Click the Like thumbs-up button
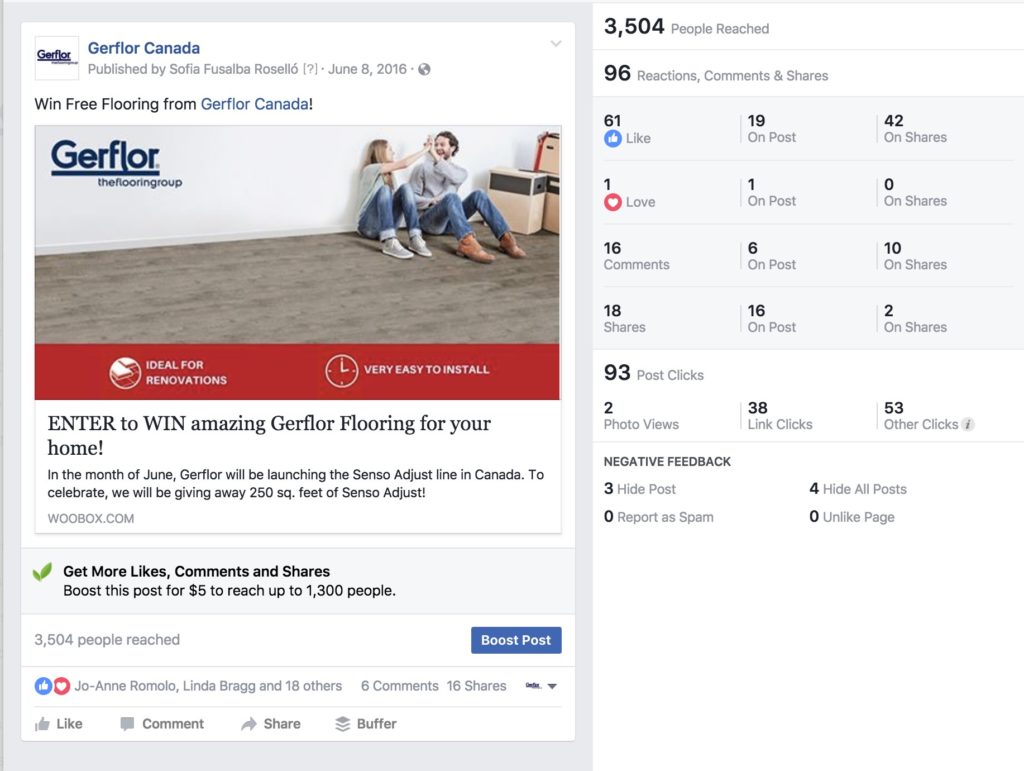The width and height of the screenshot is (1024, 771). pyautogui.click(x=59, y=724)
